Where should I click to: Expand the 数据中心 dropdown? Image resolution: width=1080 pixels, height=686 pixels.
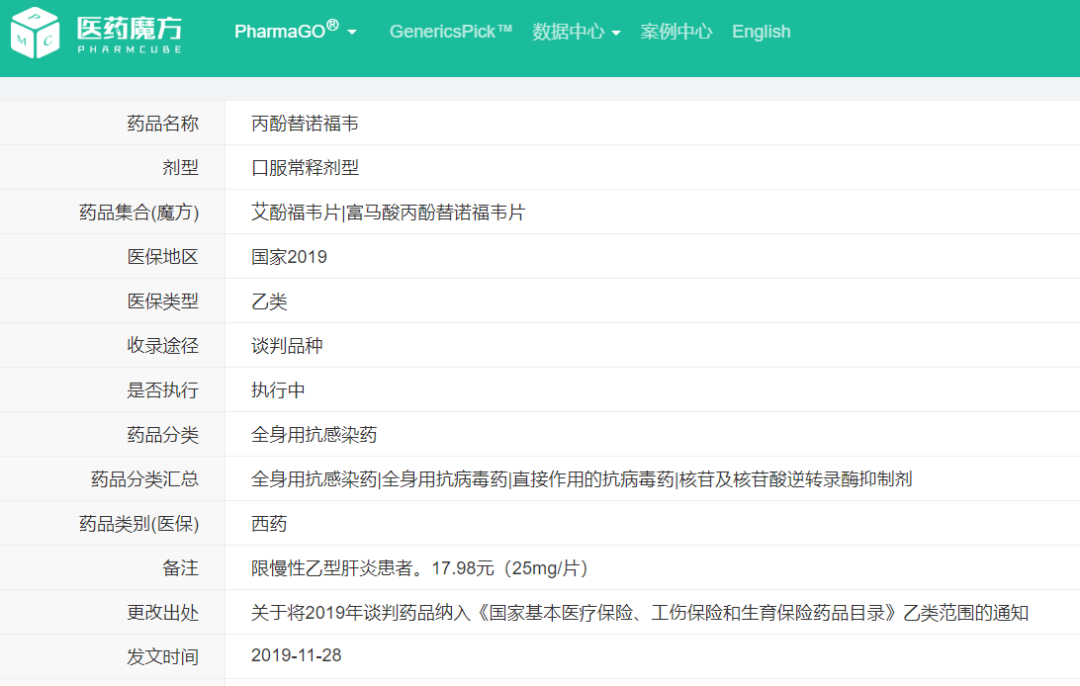coord(576,31)
